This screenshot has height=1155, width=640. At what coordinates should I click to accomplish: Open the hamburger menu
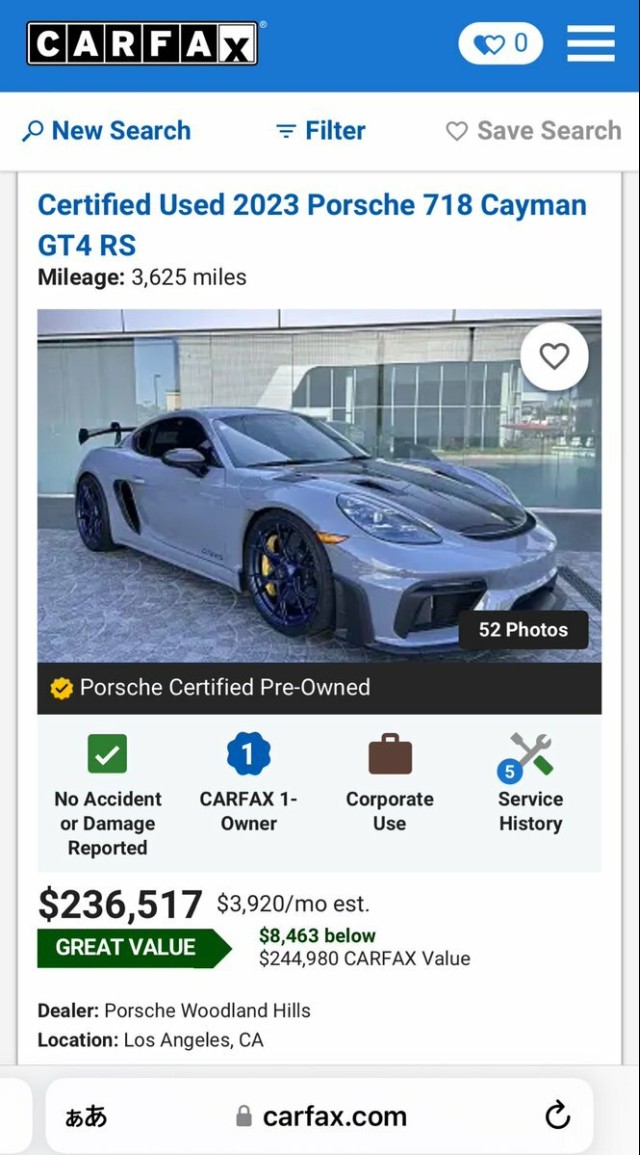(591, 43)
